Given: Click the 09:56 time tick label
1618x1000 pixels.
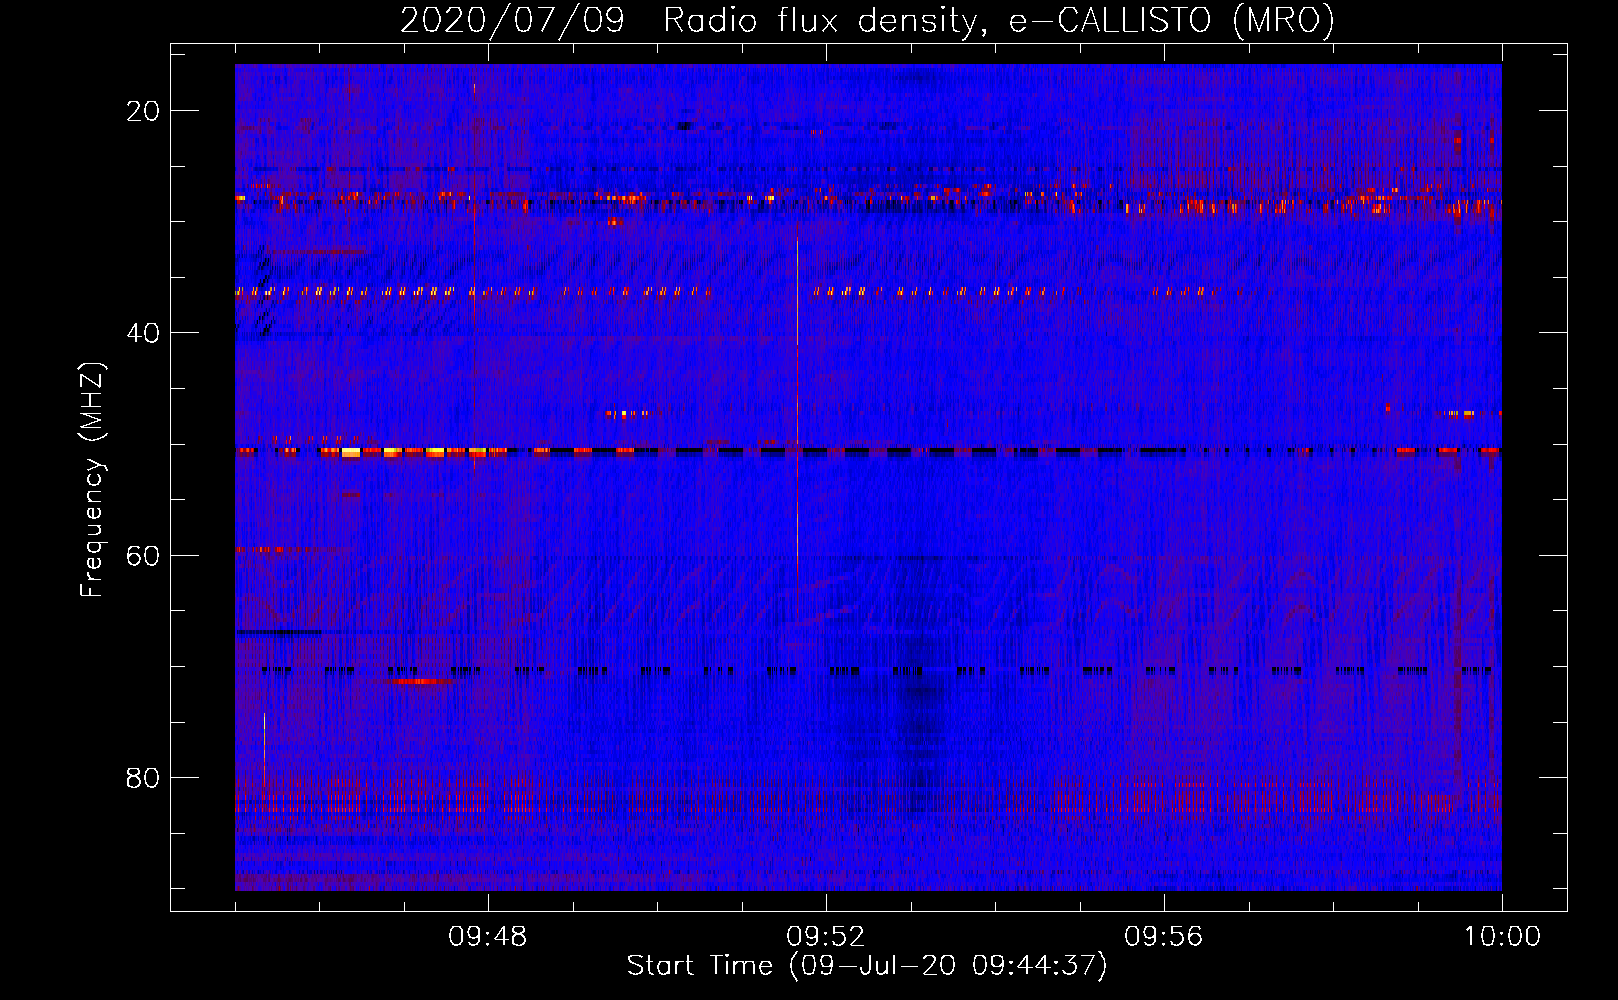Looking at the screenshot, I should tap(1164, 937).
